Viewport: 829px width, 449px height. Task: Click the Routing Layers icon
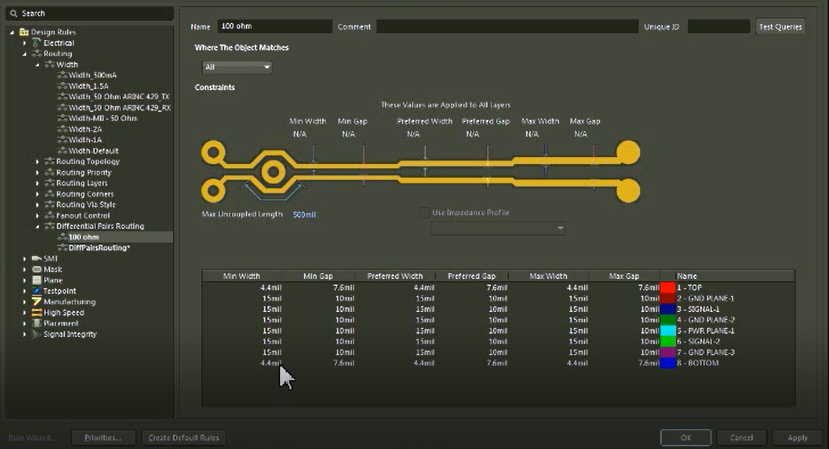(x=50, y=183)
